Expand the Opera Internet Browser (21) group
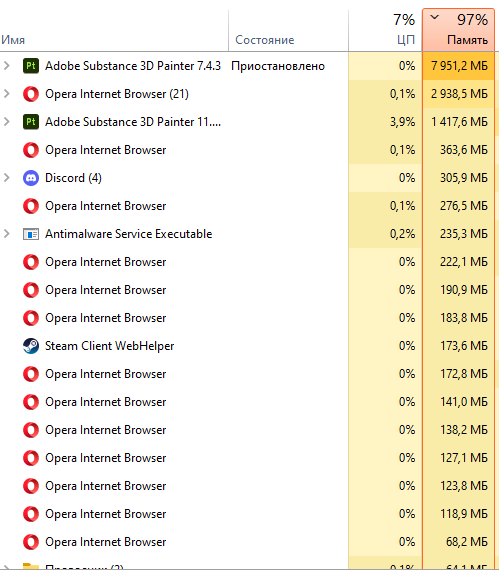499x572 pixels. 7,94
